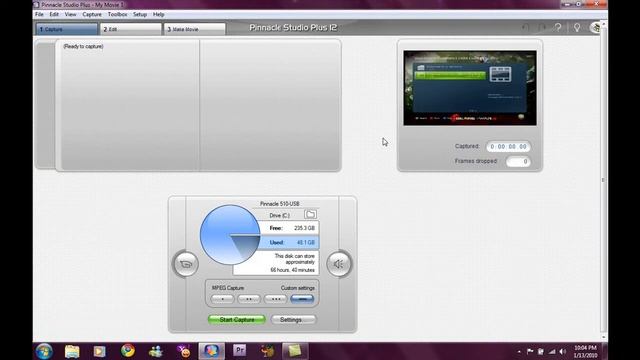Open the Edit menu
The width and height of the screenshot is (640, 360).
coord(54,14)
